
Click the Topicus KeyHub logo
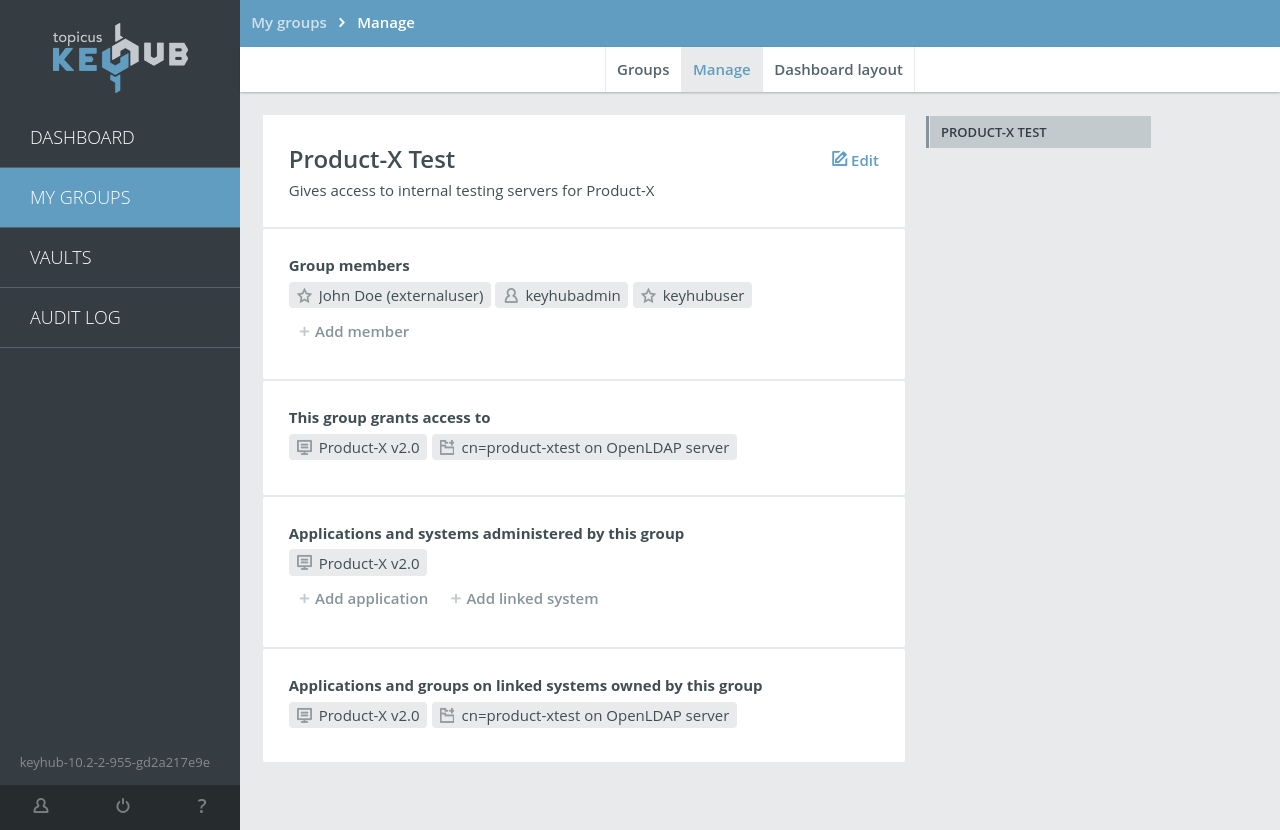coord(120,58)
